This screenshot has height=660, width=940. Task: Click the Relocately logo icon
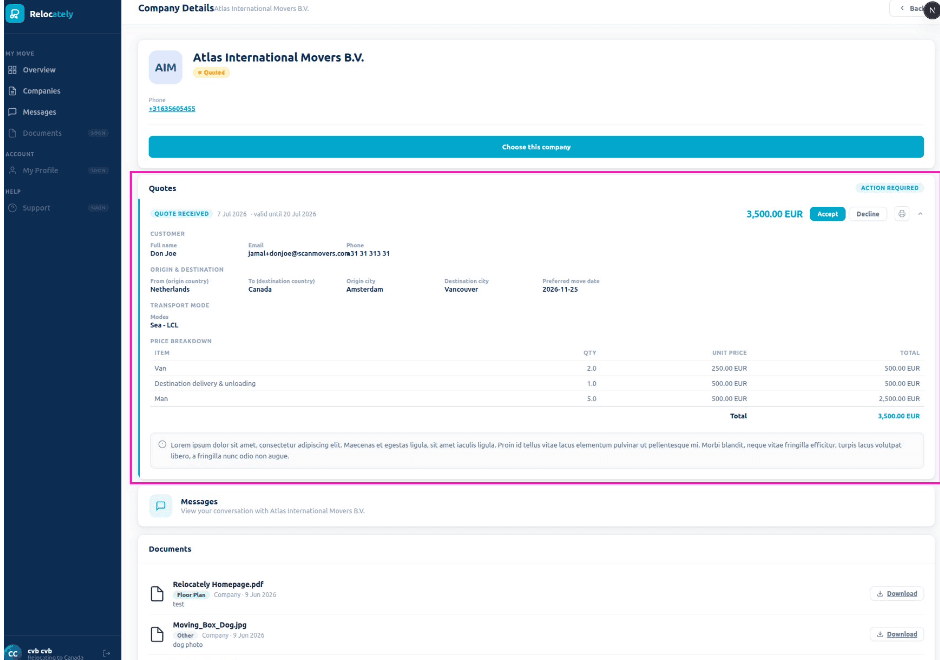click(x=15, y=13)
